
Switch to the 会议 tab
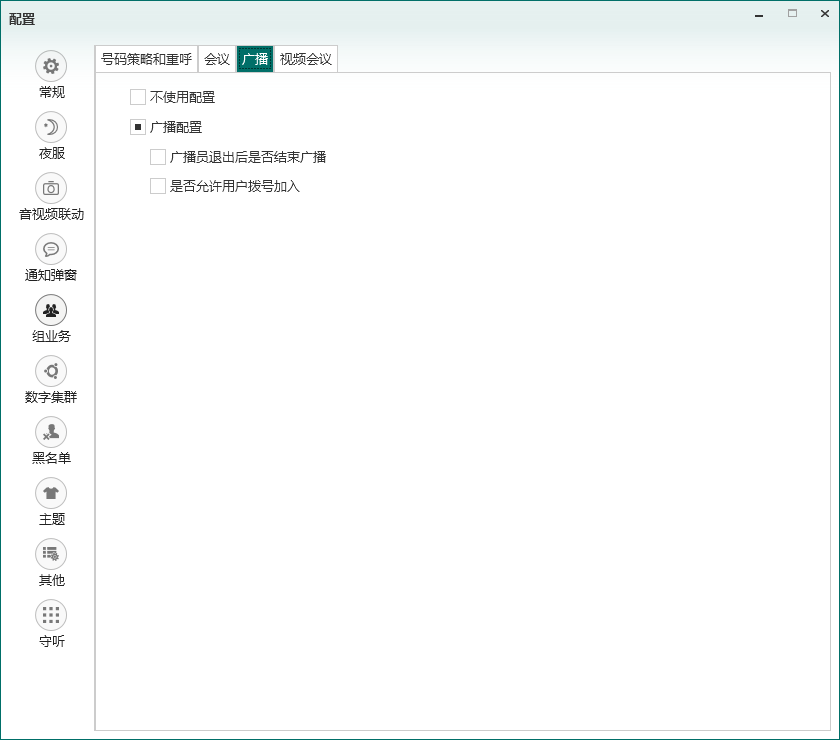[x=217, y=59]
